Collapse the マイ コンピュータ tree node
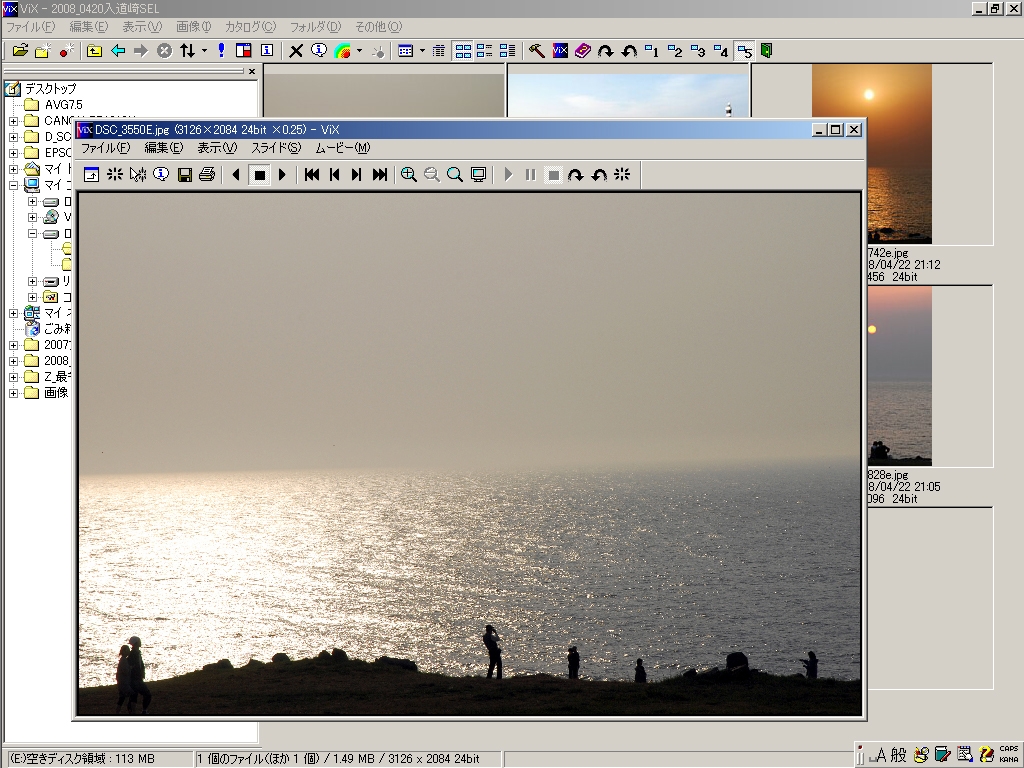Screen dimensions: 1024x768 point(14,185)
